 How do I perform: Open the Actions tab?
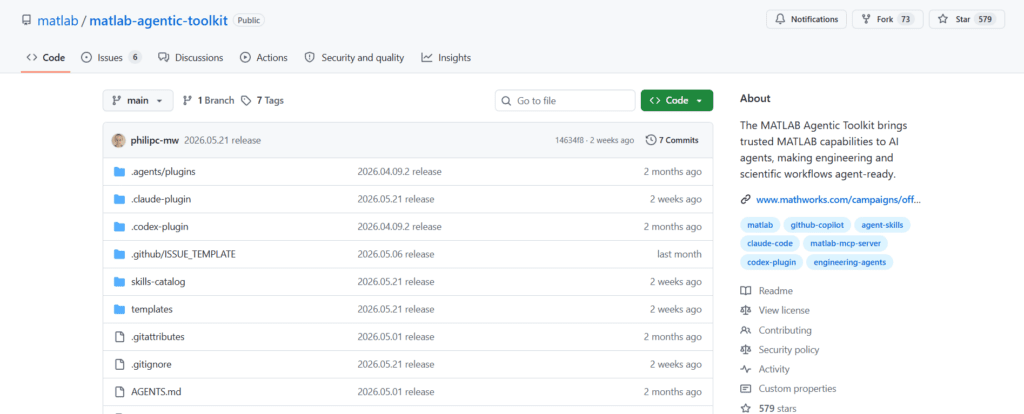[264, 57]
